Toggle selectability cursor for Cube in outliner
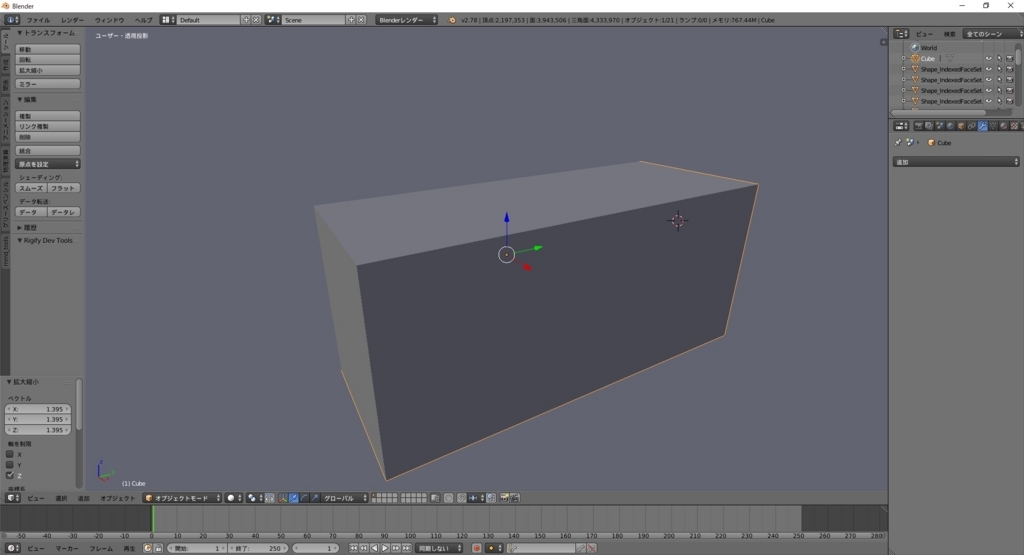1024x555 pixels. pyautogui.click(x=999, y=58)
